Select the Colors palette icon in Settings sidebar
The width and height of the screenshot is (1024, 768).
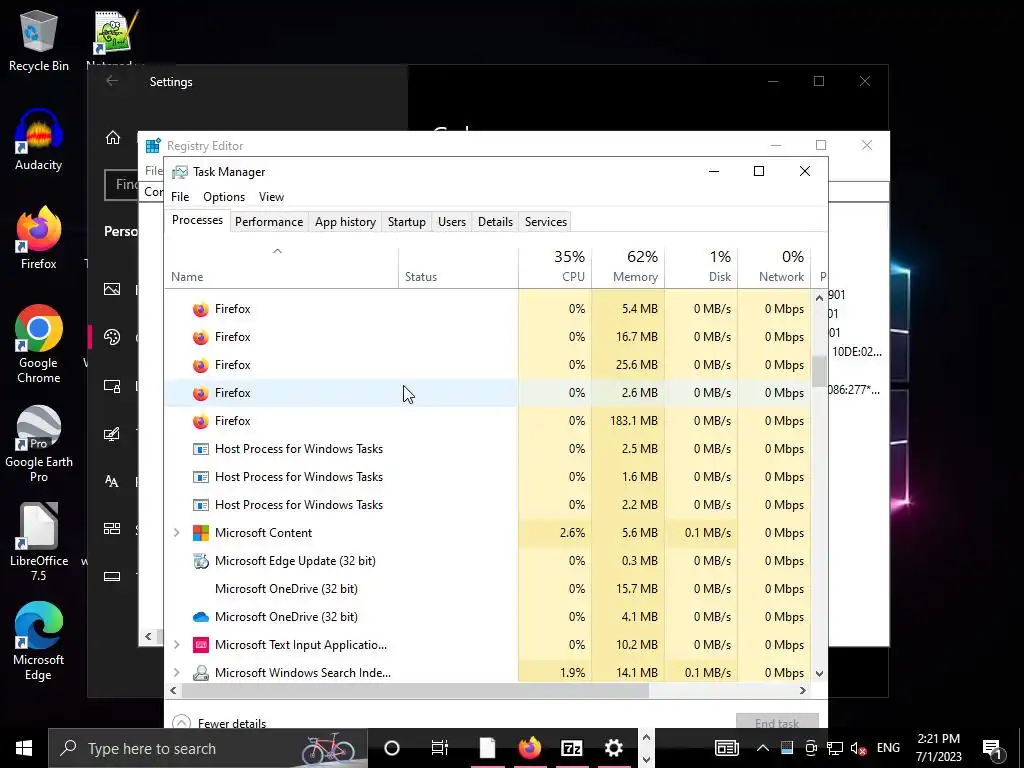click(x=112, y=337)
